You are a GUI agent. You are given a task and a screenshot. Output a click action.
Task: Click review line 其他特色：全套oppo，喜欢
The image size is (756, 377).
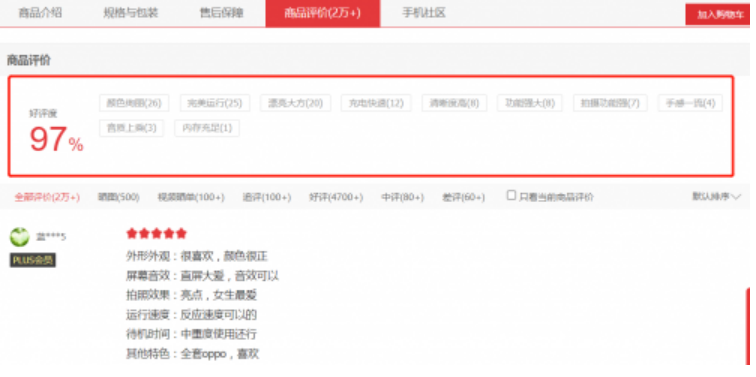(x=193, y=354)
